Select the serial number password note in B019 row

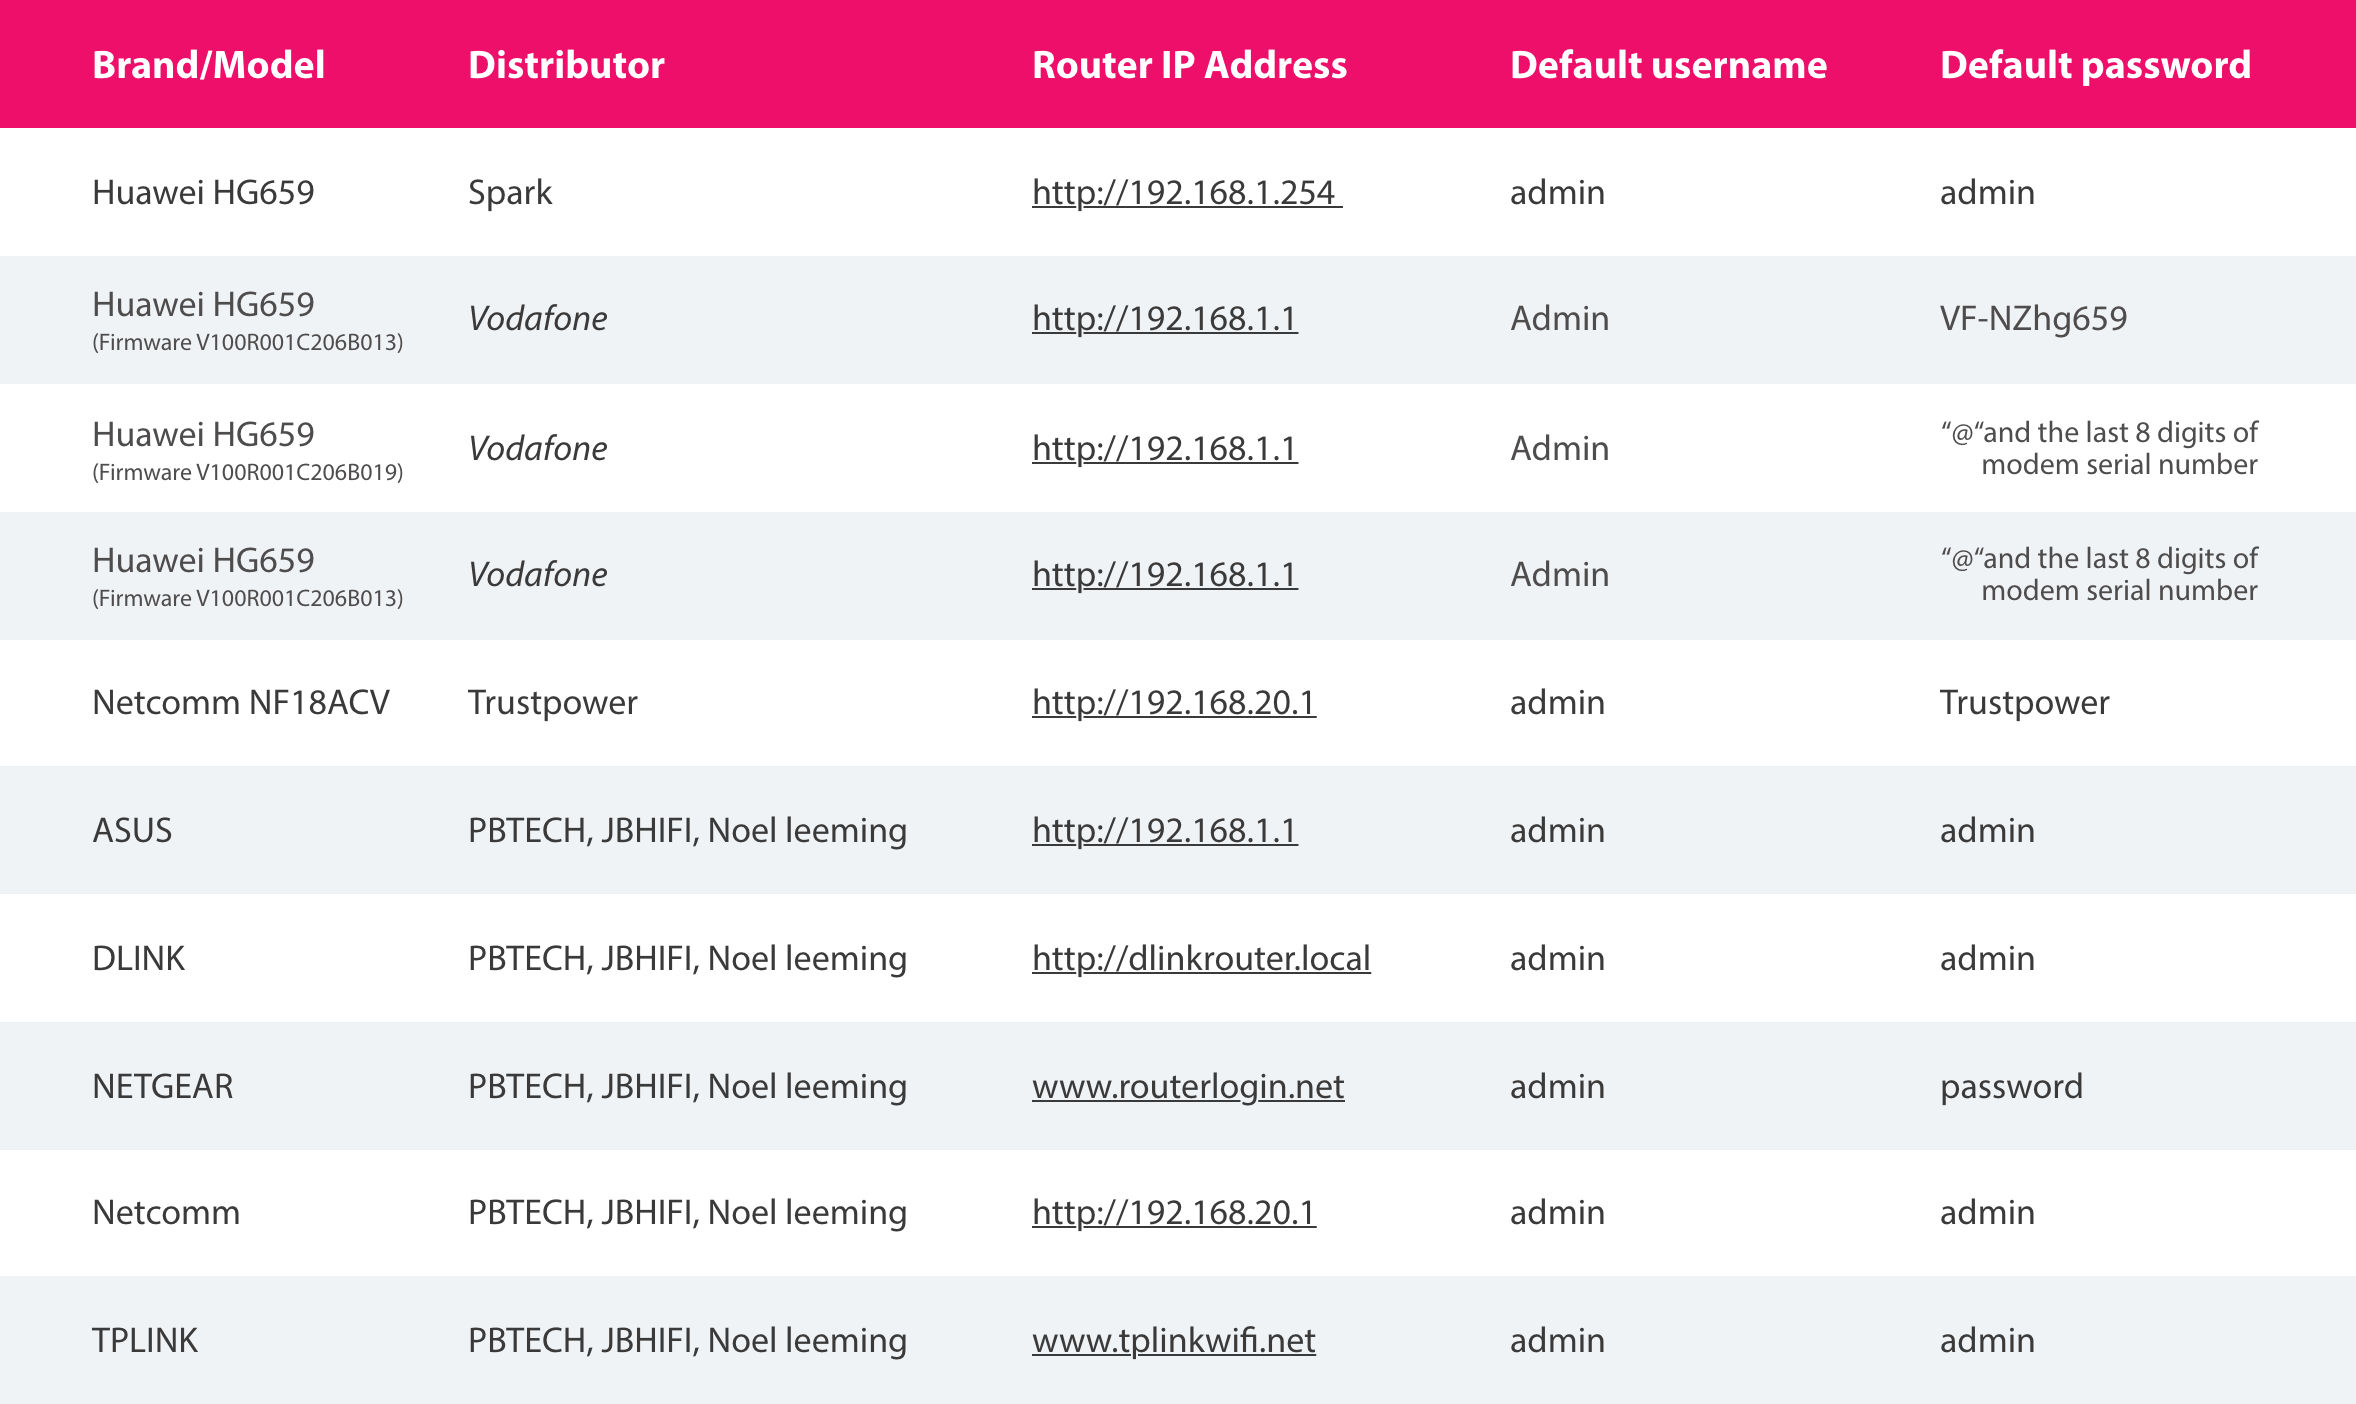point(2099,448)
